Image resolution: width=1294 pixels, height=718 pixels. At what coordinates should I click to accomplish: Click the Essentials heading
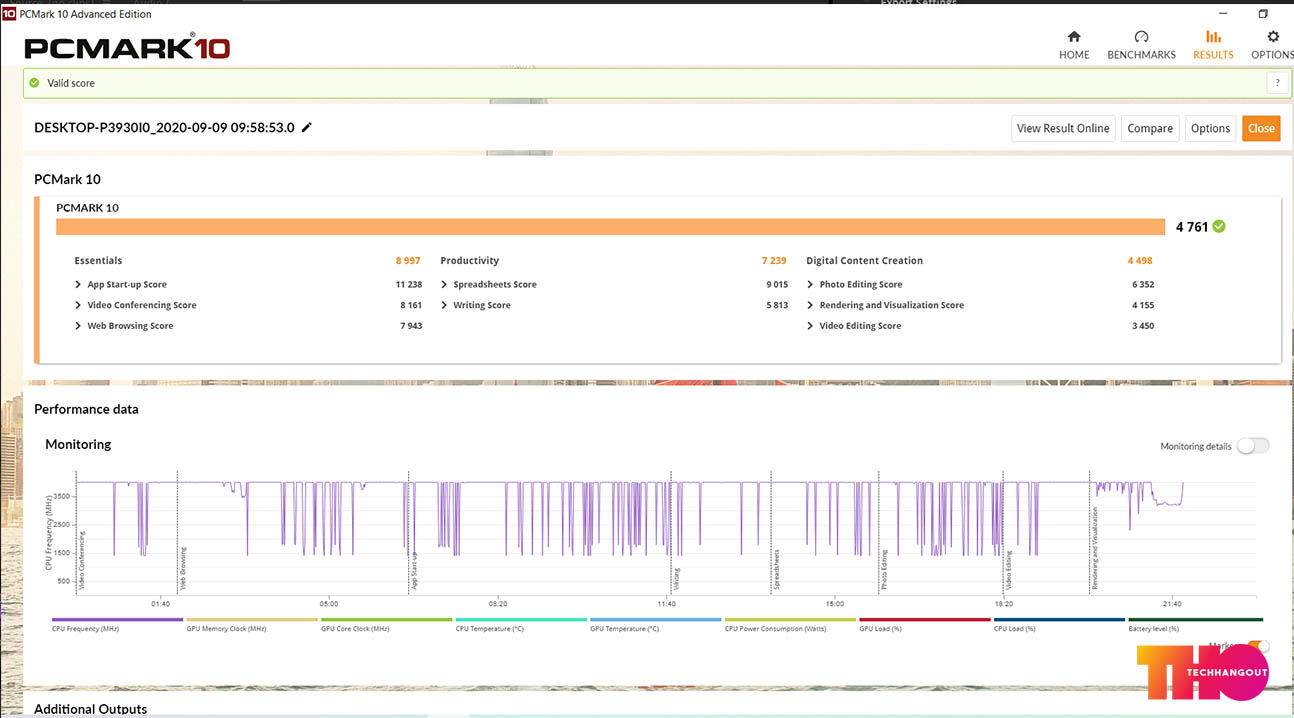(x=98, y=261)
